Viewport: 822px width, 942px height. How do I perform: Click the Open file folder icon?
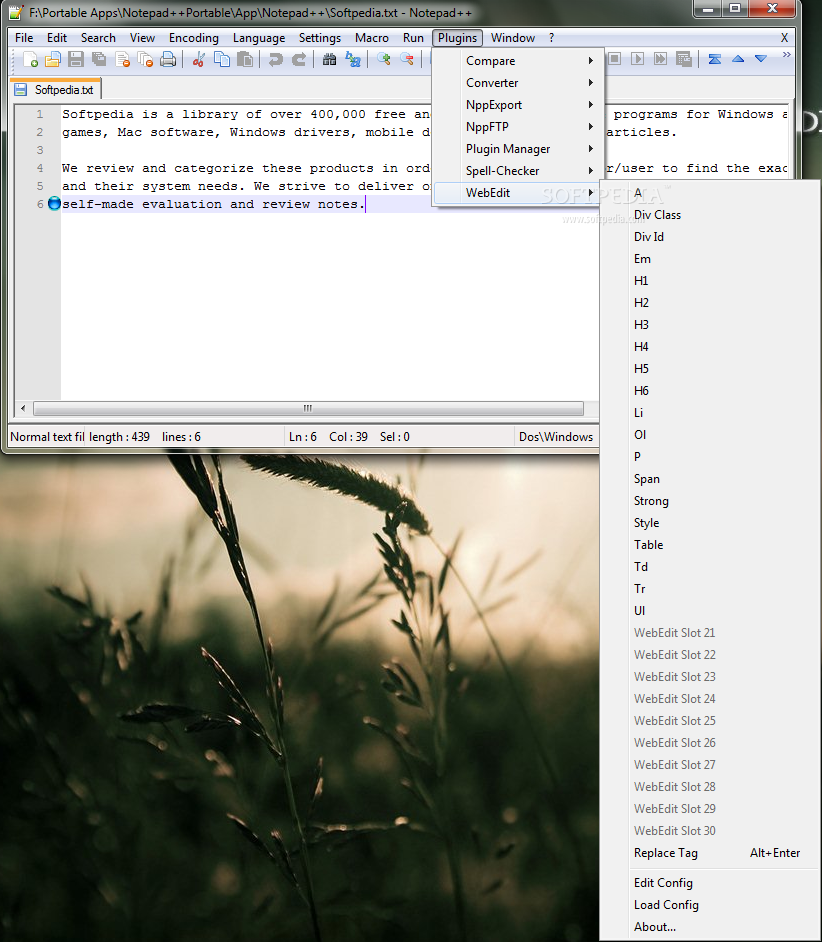pyautogui.click(x=53, y=59)
